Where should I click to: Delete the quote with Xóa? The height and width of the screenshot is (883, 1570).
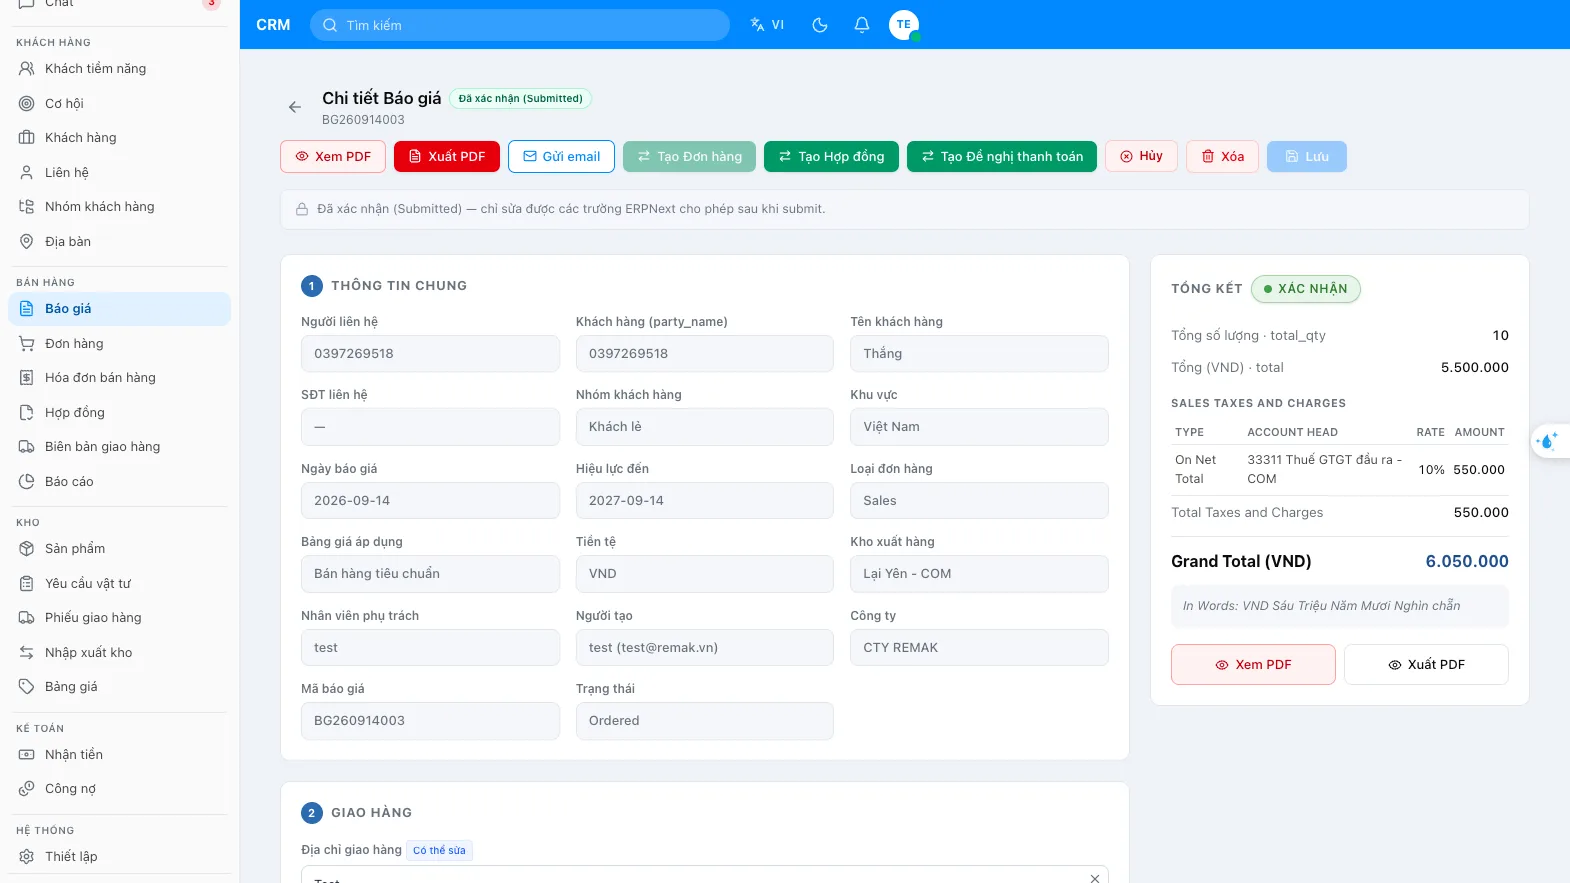pos(1222,157)
